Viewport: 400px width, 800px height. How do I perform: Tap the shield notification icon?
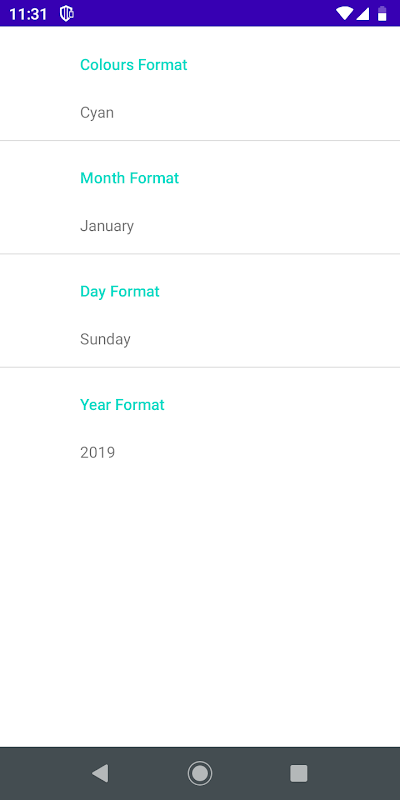click(66, 14)
